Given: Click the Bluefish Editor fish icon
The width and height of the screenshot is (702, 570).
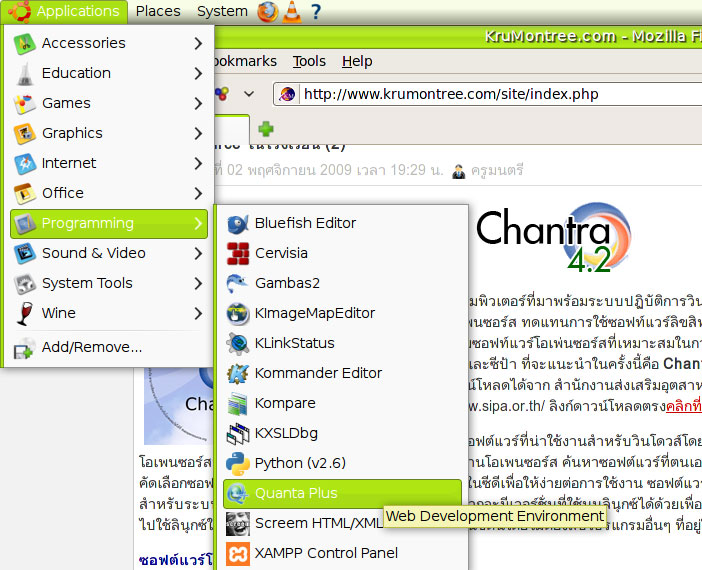Looking at the screenshot, I should (x=237, y=223).
